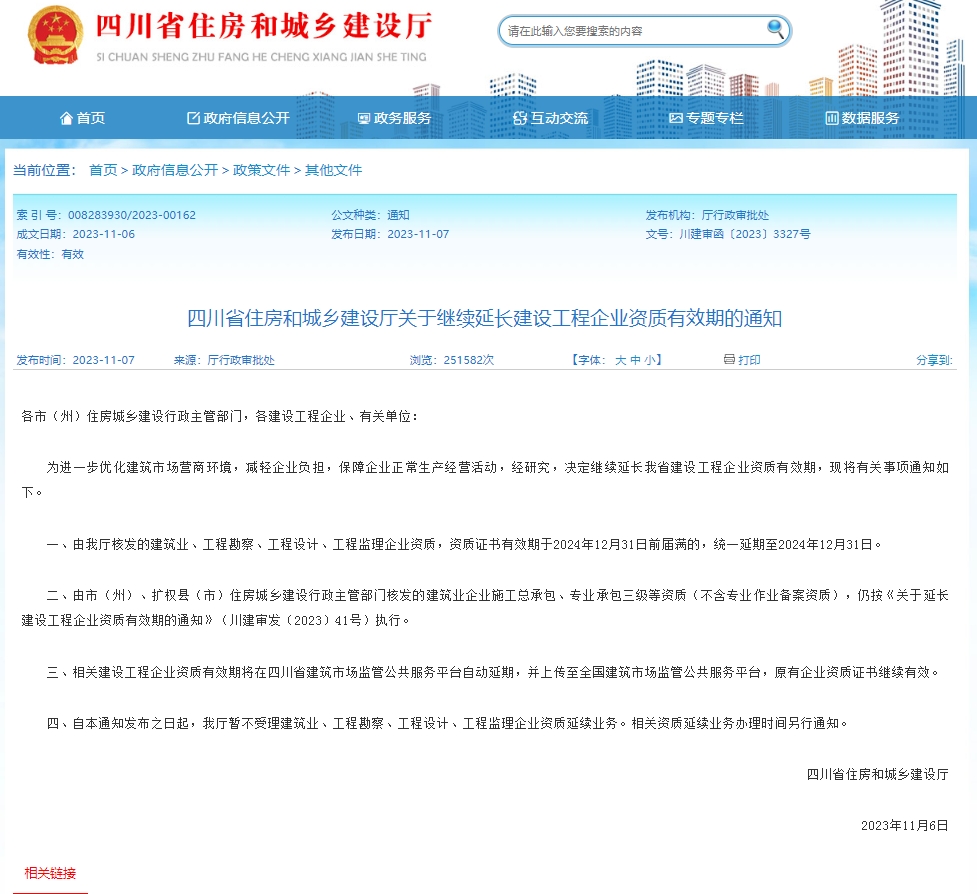Click the 发布时间 2023-11-07 text
Viewport: 977px width, 894px height.
point(75,360)
